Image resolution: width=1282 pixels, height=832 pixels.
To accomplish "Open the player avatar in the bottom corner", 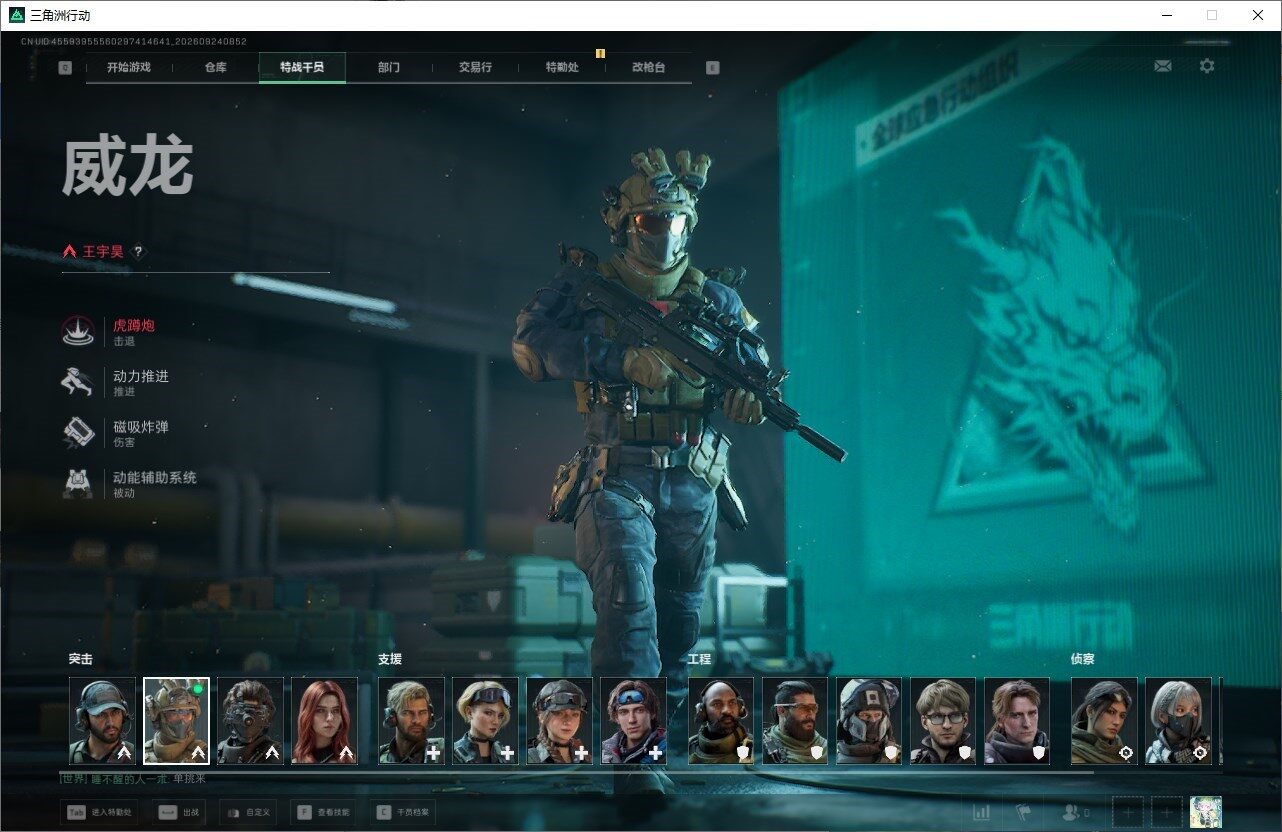I will coord(1205,812).
